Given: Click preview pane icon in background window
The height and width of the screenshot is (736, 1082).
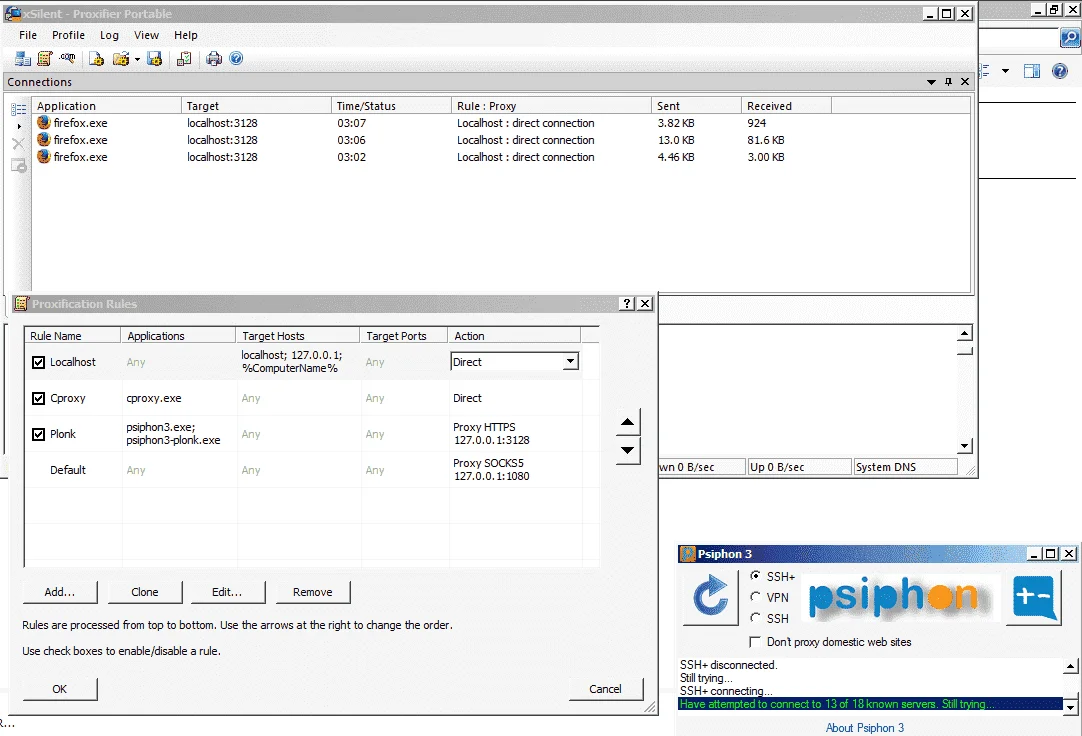Looking at the screenshot, I should pos(1032,71).
